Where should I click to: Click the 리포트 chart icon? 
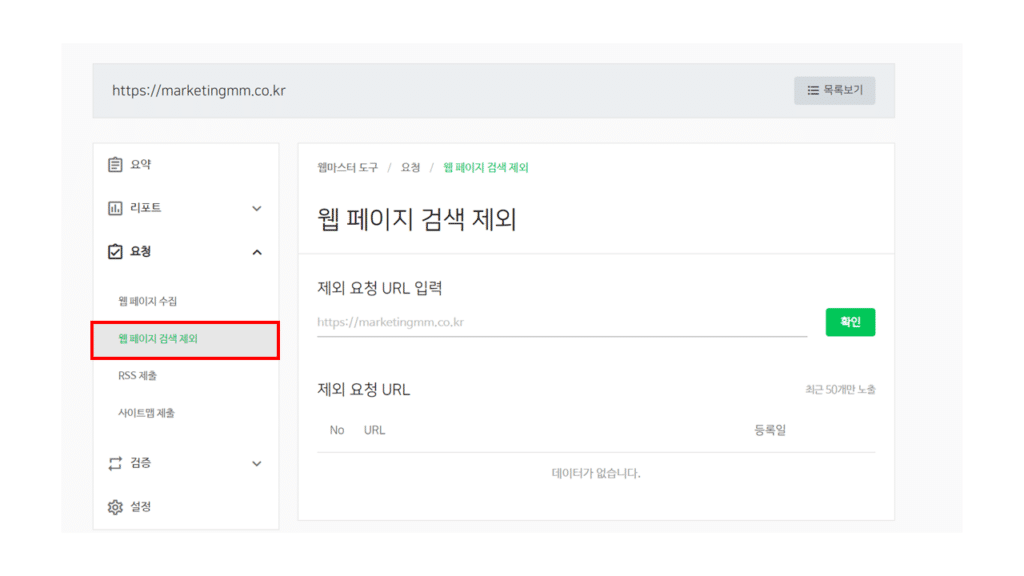point(115,208)
